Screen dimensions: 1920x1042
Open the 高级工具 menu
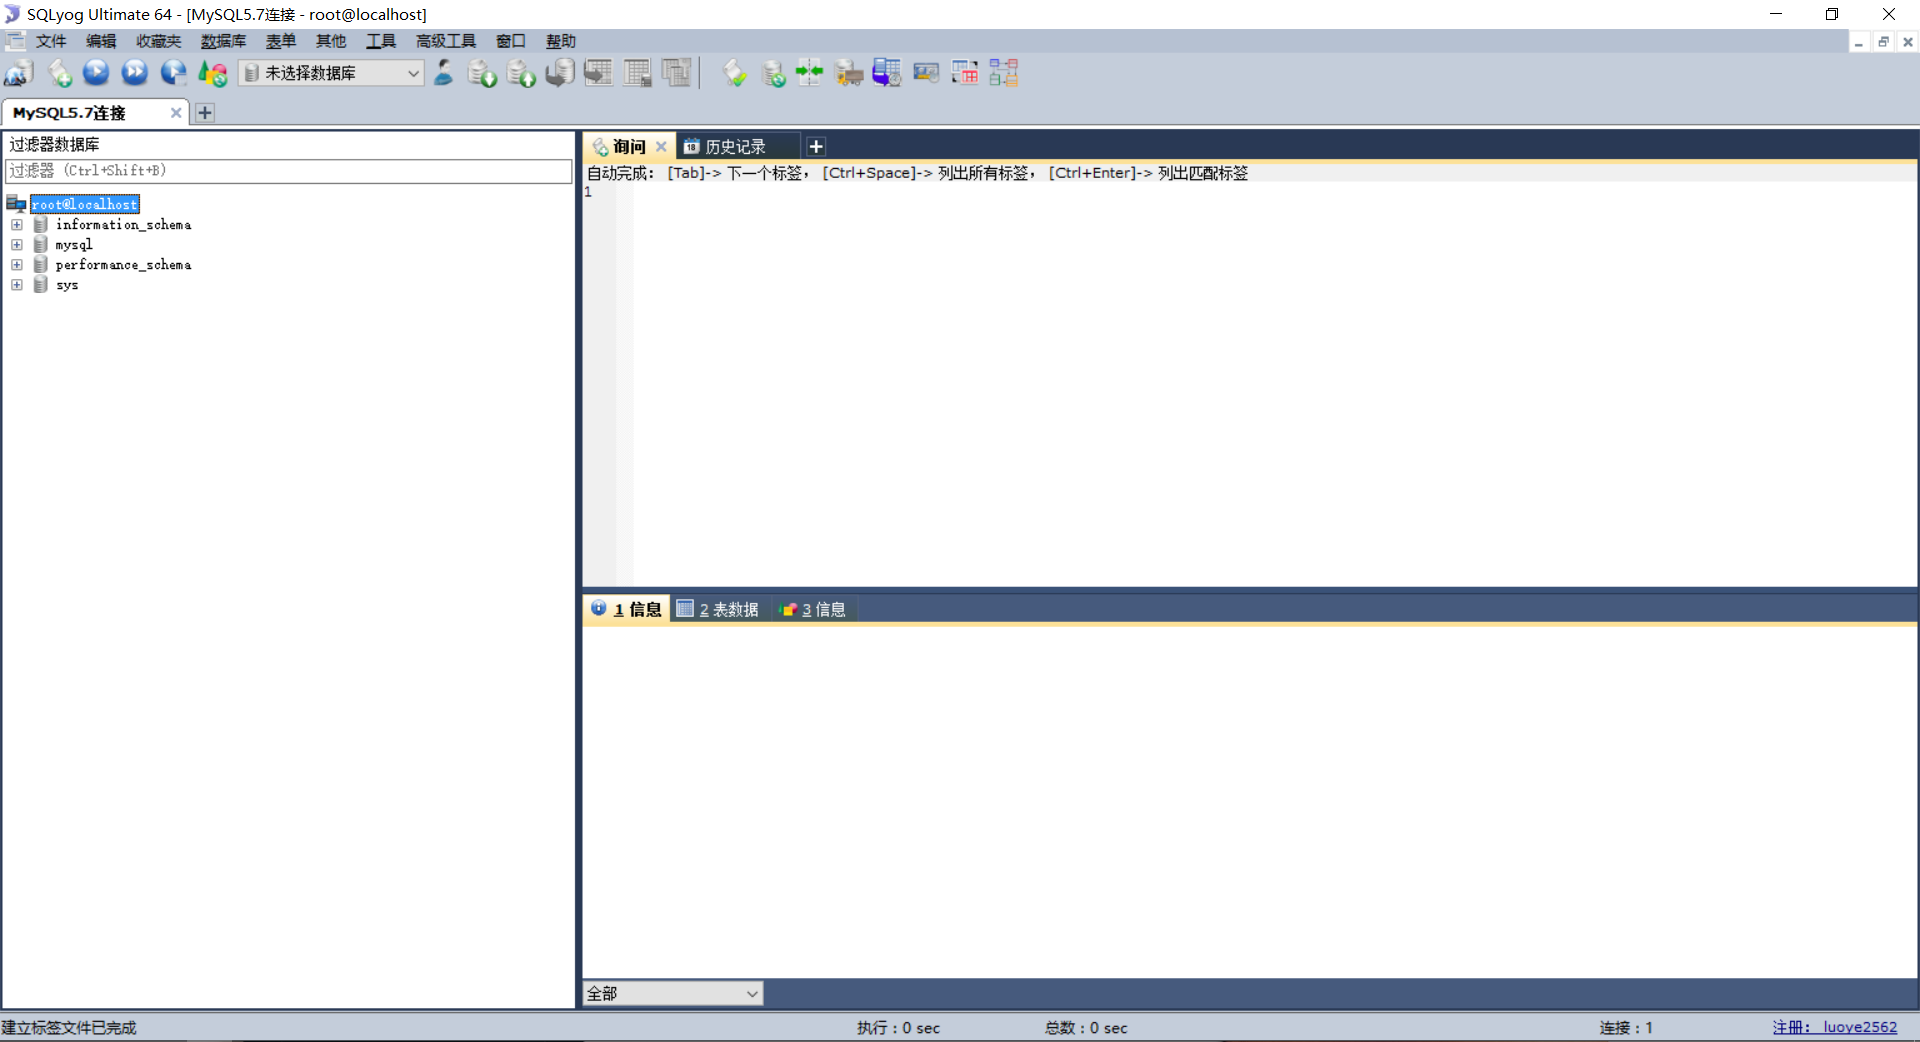(x=446, y=41)
